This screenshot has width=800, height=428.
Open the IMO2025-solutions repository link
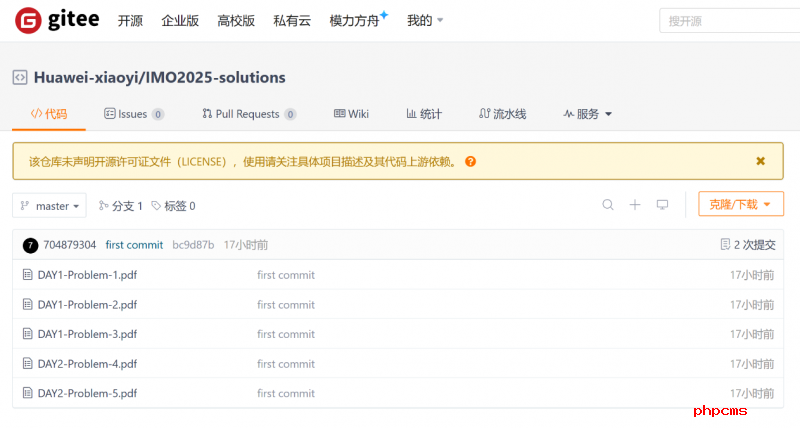[216, 78]
